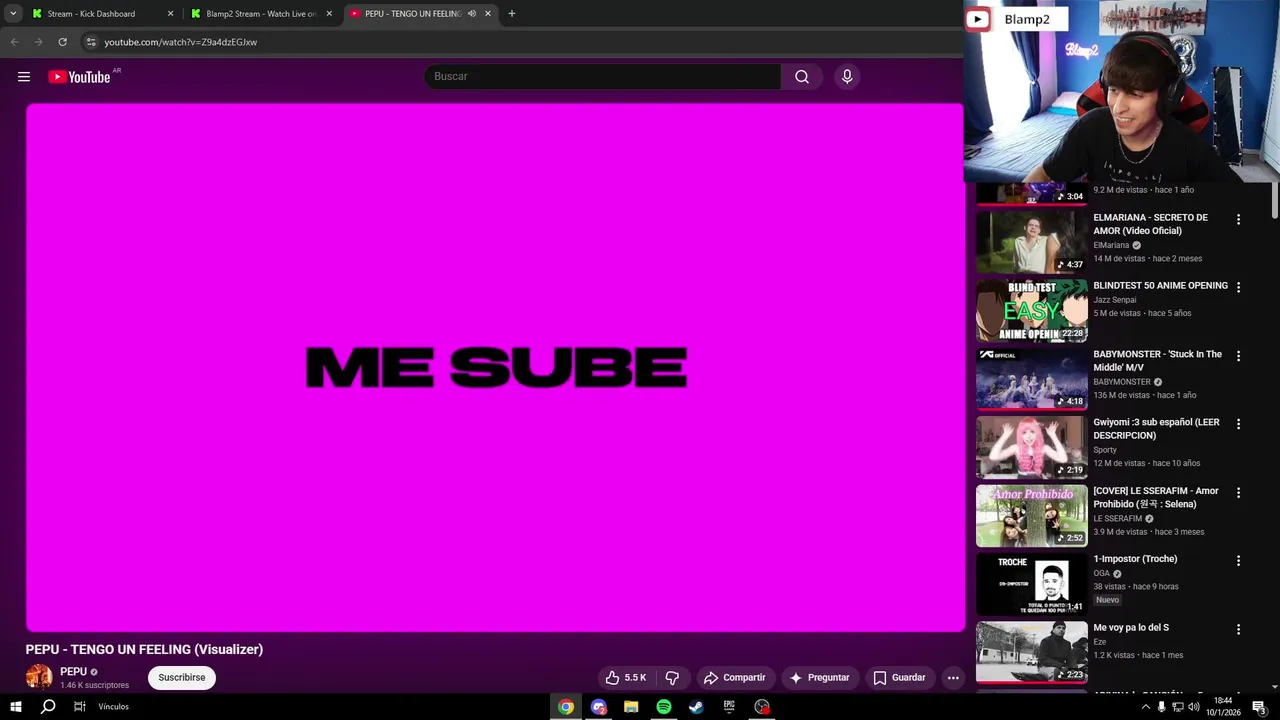Image resolution: width=1280 pixels, height=720 pixels.
Task: Open the notification center
Action: pyautogui.click(x=1260, y=707)
